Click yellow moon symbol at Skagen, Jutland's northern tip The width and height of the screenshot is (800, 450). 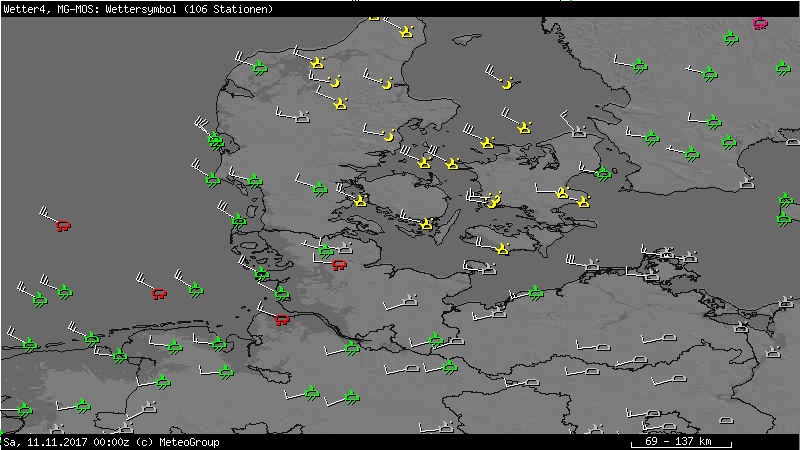tap(407, 32)
